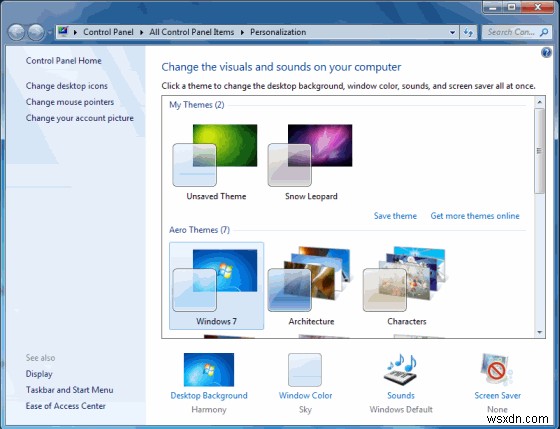Open Ease of Access Center link
This screenshot has width=560, height=429.
(65, 406)
